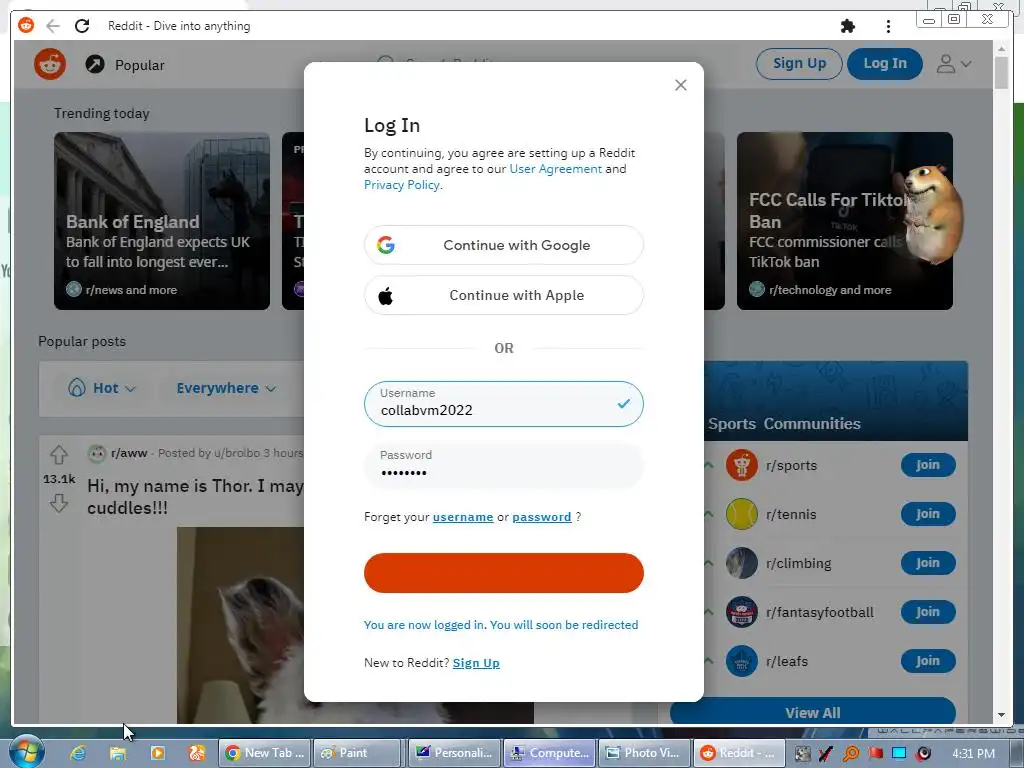
Task: Reload the page with refresh icon
Action: tap(82, 25)
